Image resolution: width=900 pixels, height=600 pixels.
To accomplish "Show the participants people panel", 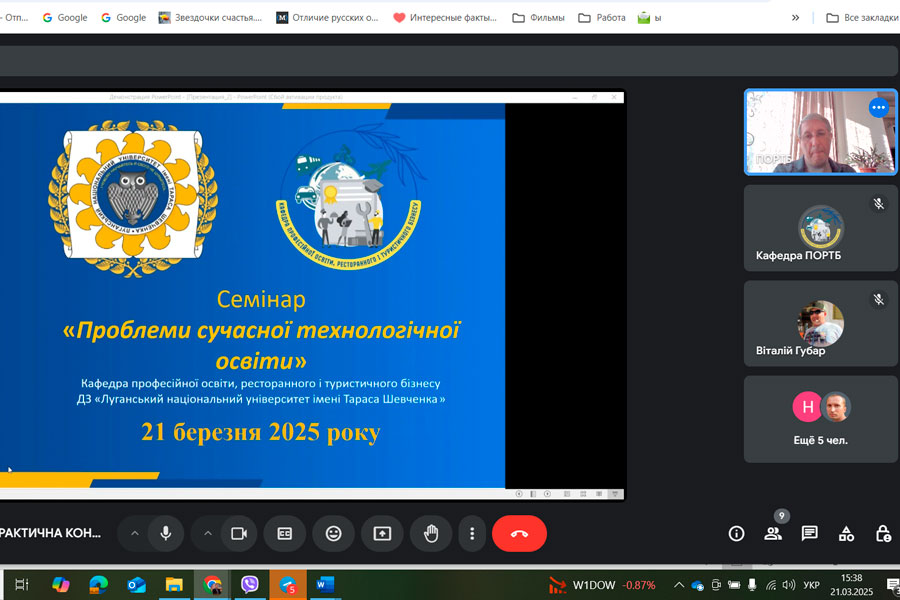I will (x=773, y=534).
